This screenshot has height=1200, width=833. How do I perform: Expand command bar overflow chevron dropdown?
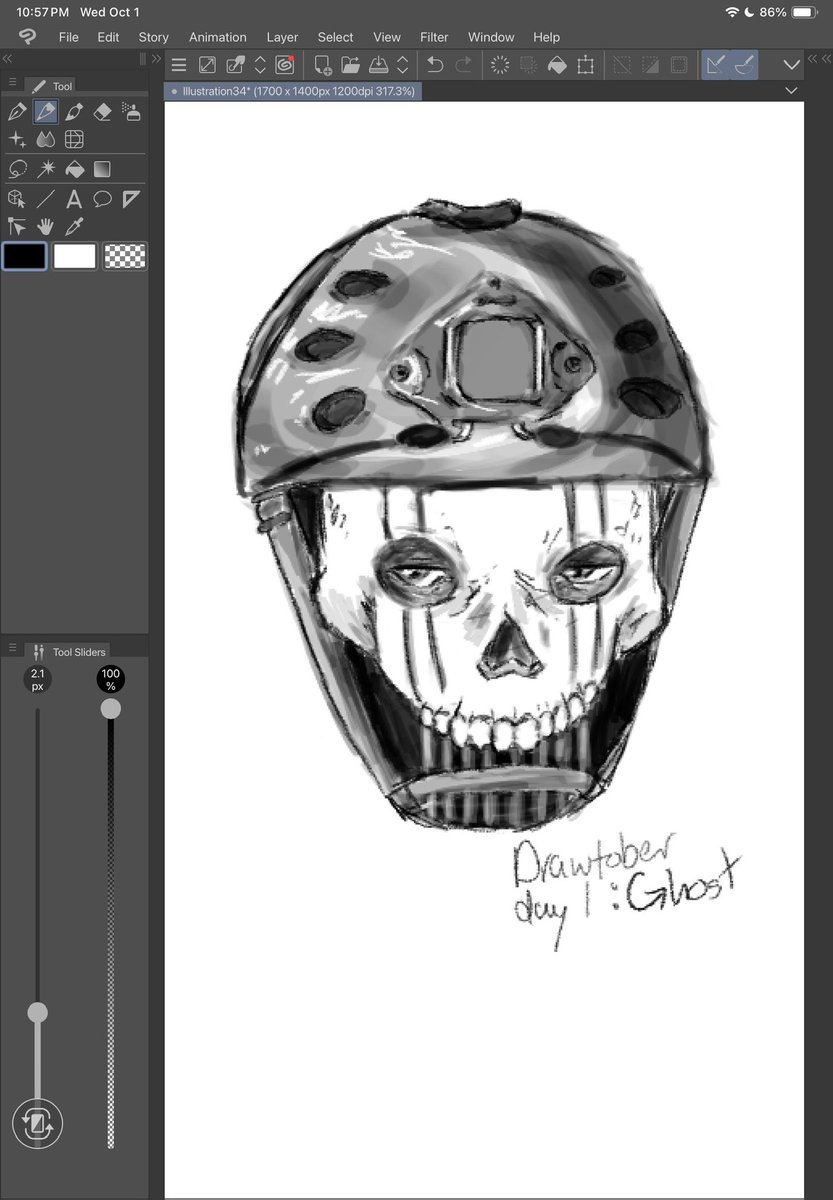(x=792, y=65)
